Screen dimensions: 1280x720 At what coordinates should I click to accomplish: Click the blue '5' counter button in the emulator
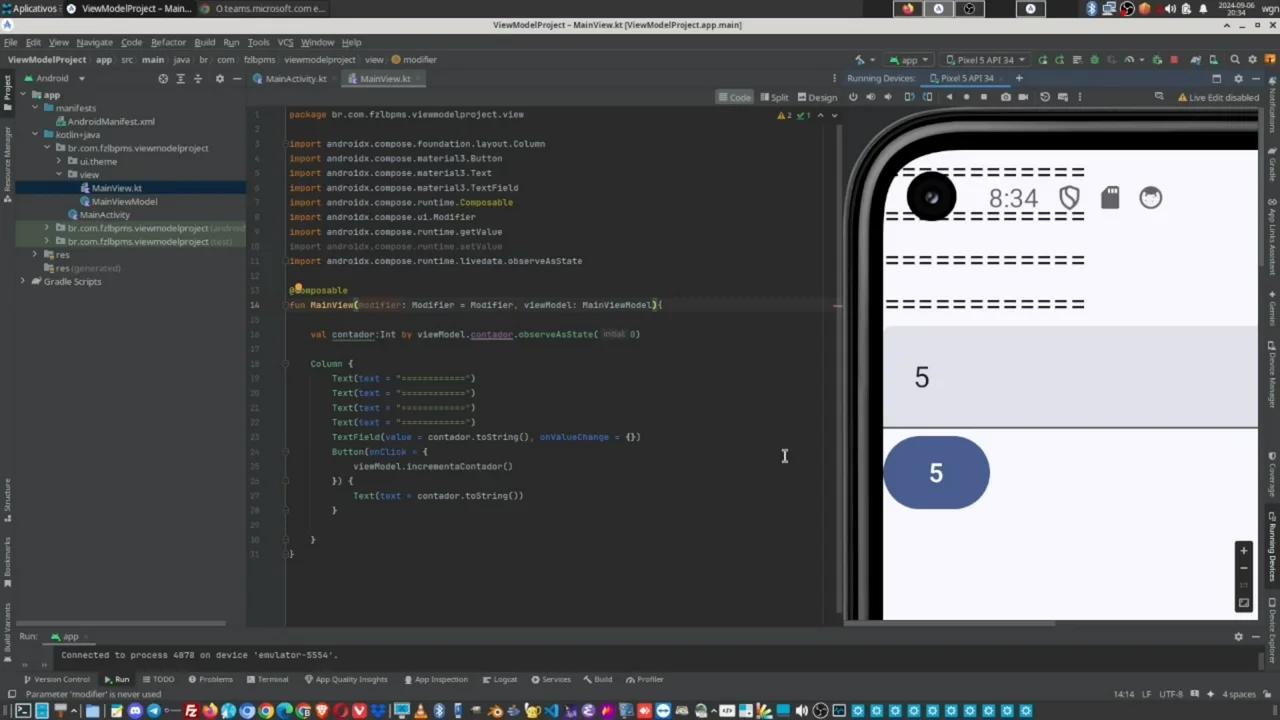click(x=936, y=472)
